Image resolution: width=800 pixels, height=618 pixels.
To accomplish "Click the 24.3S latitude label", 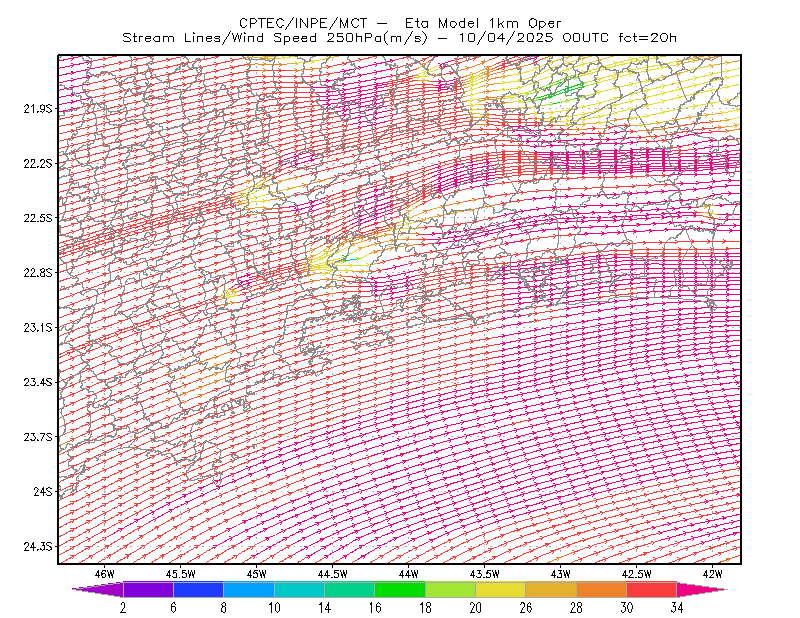I will pos(38,547).
